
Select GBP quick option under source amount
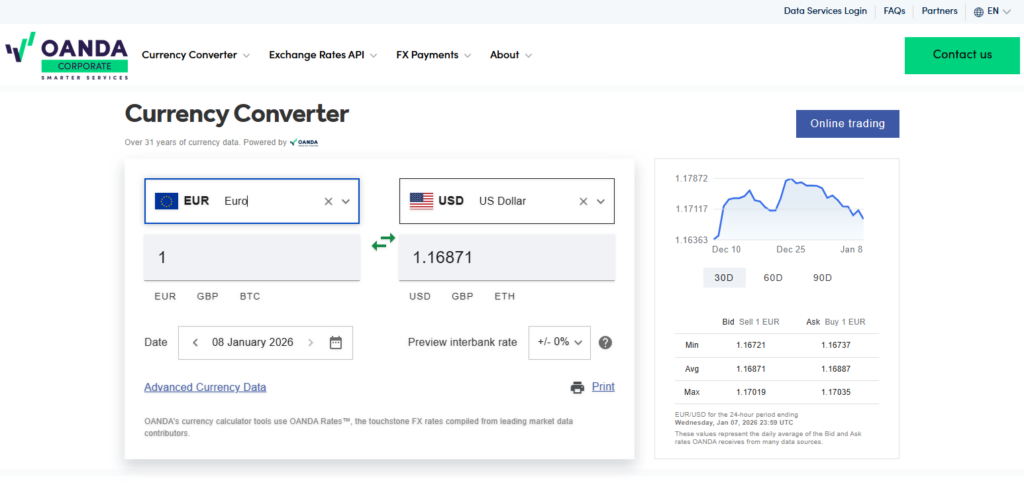click(208, 296)
